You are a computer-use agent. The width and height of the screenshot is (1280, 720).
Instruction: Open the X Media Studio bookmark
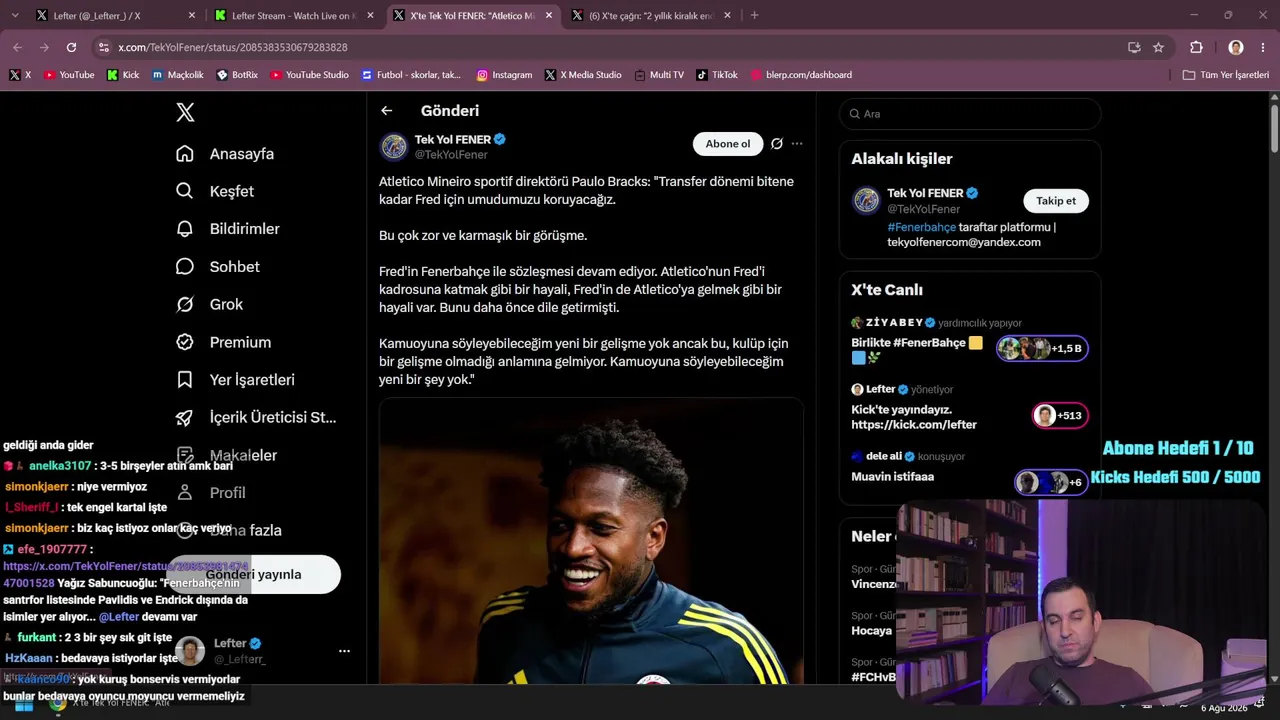(583, 75)
